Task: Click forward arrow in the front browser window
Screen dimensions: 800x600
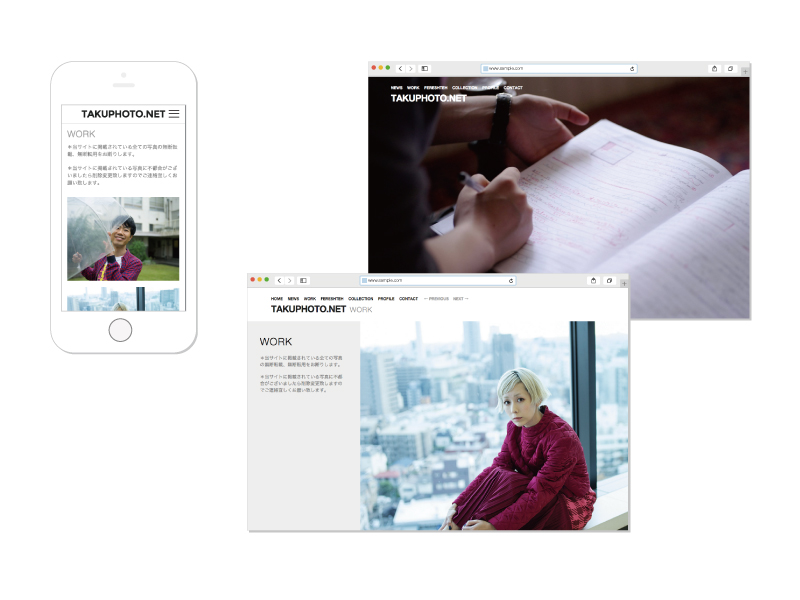Action: (x=289, y=280)
